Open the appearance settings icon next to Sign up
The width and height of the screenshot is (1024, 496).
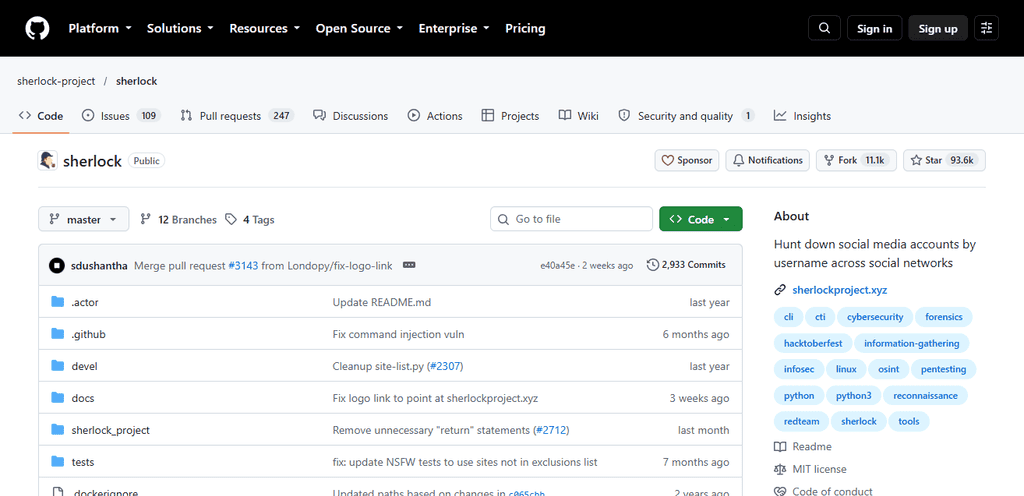tap(986, 28)
